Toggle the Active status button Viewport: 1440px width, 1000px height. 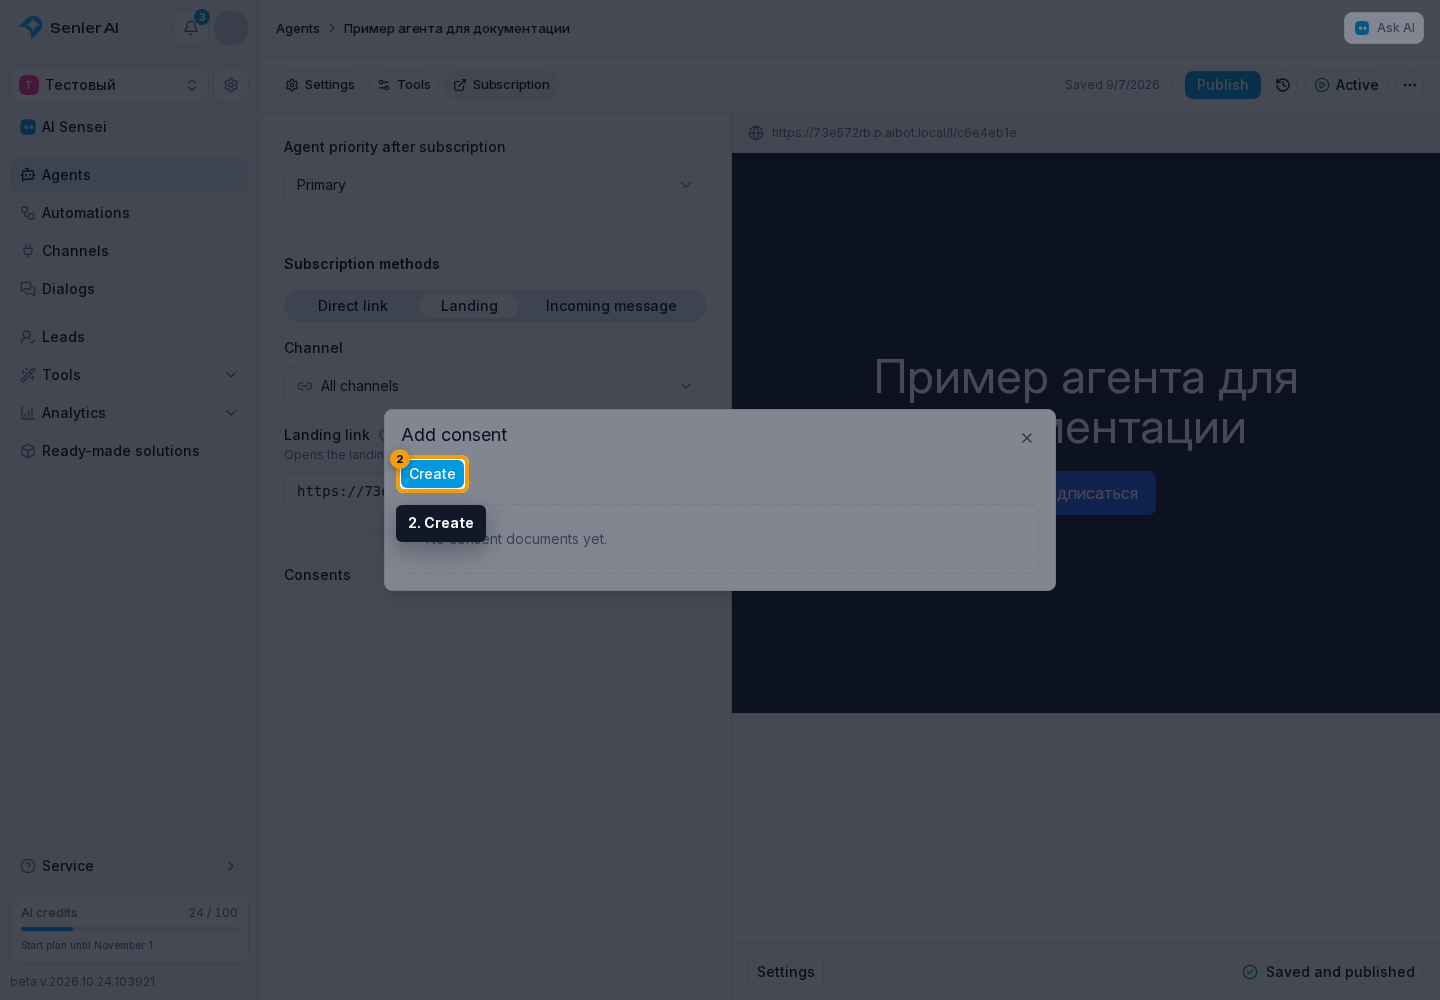1346,85
